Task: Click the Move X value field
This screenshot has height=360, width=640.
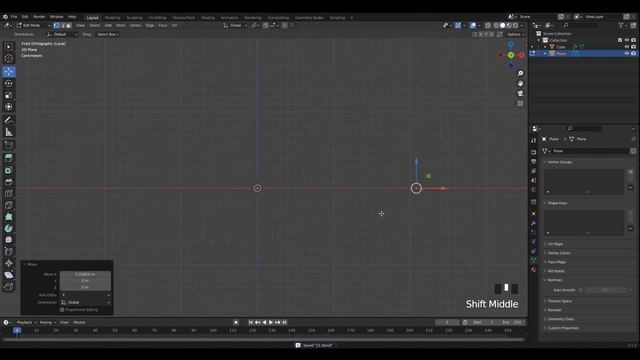Action: [85, 274]
